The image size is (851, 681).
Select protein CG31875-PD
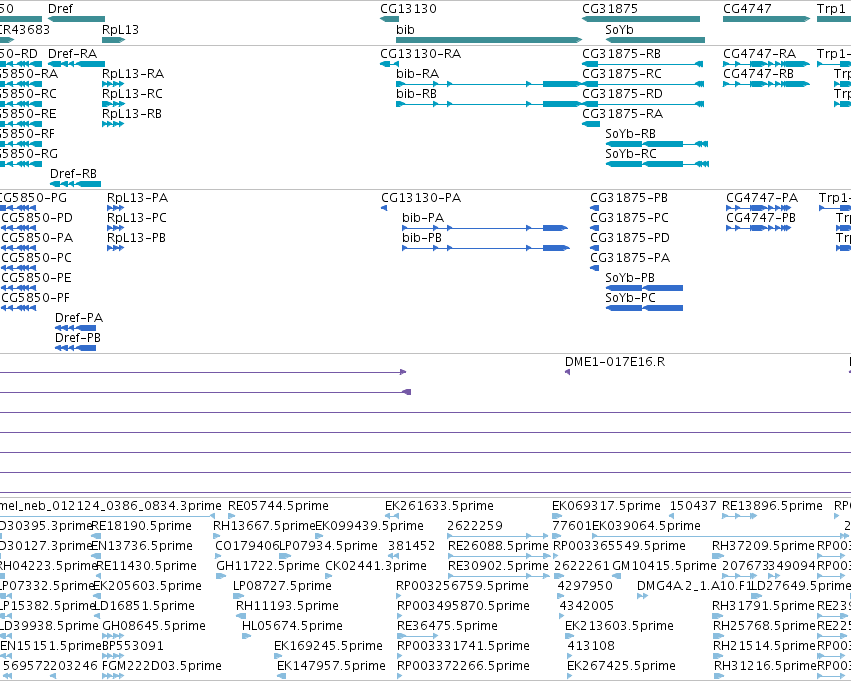click(595, 248)
